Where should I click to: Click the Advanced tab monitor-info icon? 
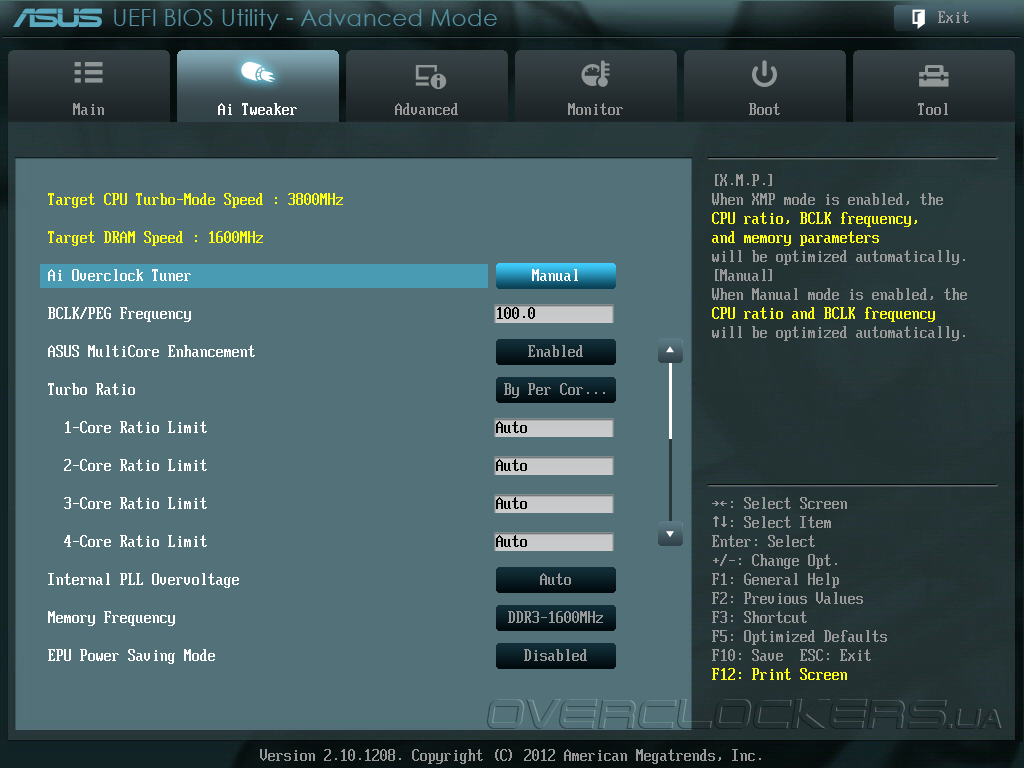(x=430, y=76)
